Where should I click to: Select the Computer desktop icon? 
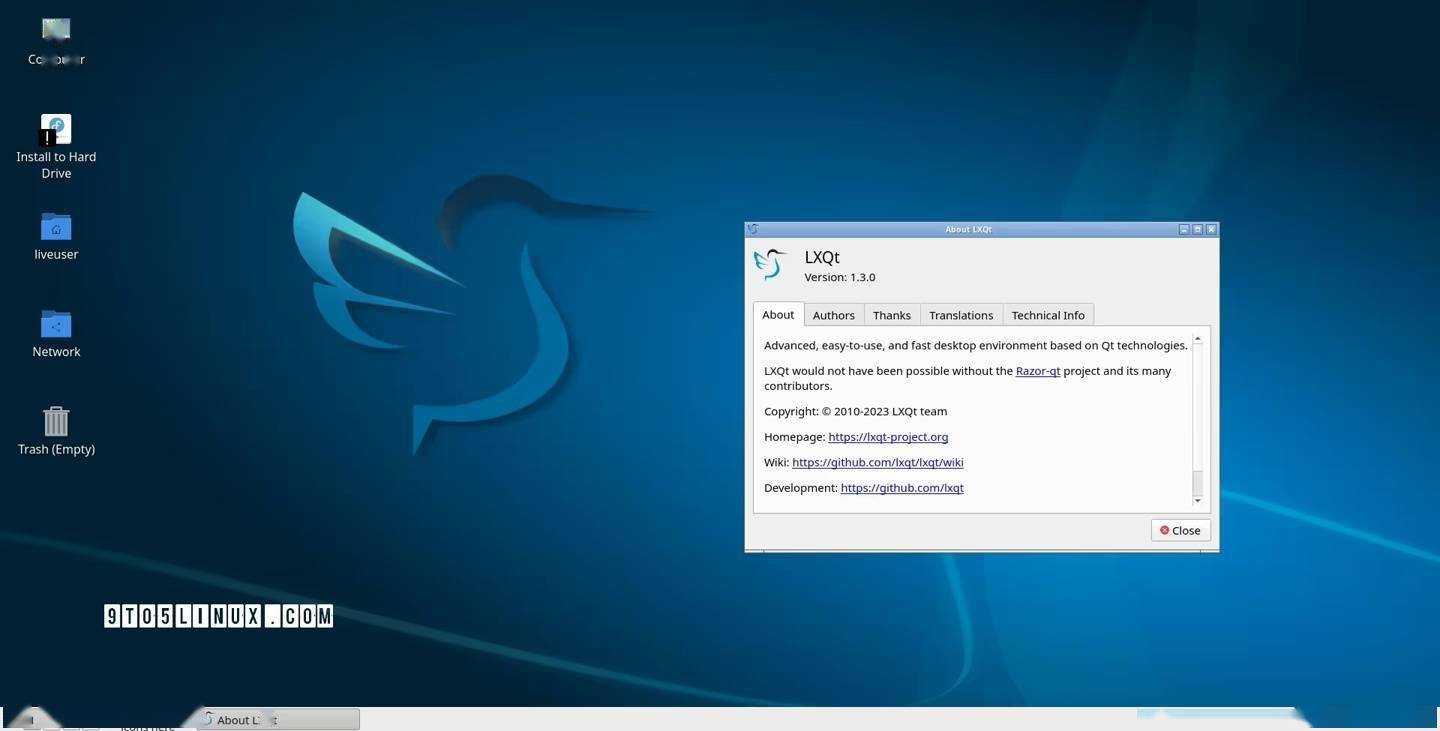tap(56, 41)
